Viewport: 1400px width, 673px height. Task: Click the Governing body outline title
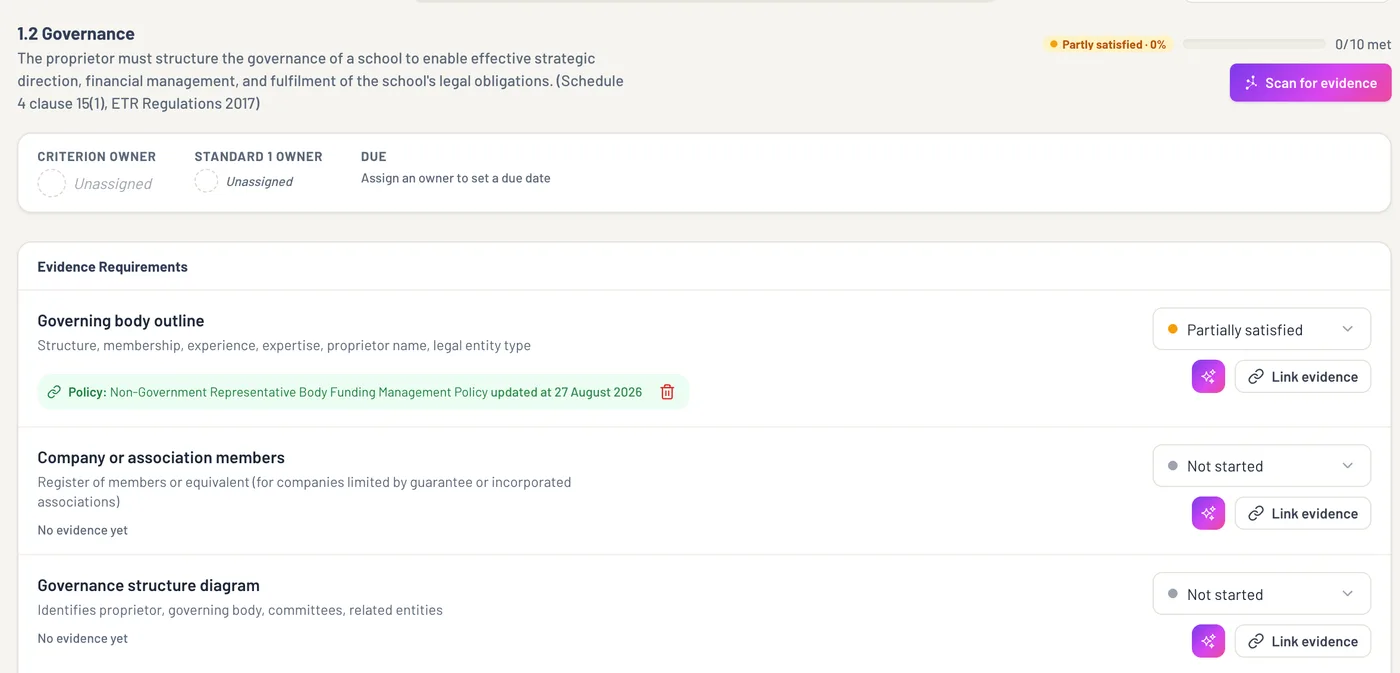coord(121,321)
